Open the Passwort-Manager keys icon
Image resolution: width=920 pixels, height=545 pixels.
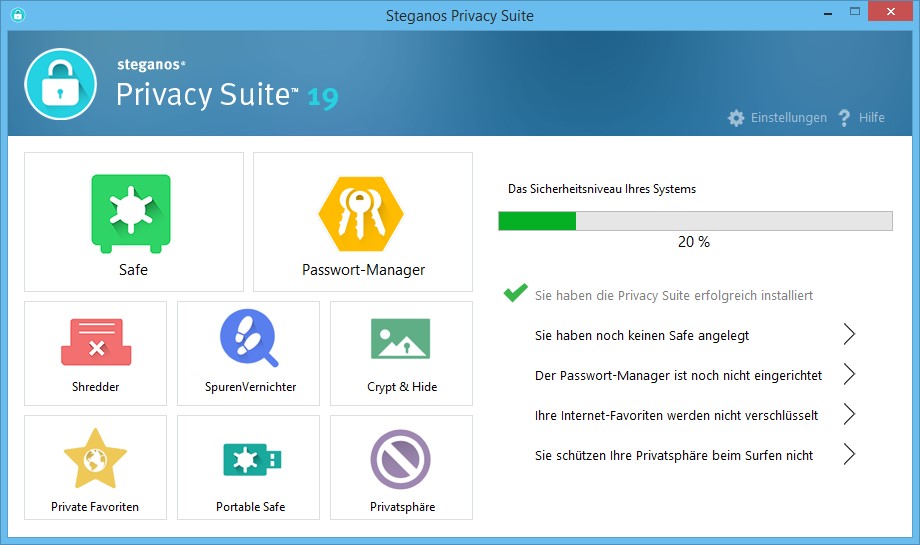click(361, 214)
